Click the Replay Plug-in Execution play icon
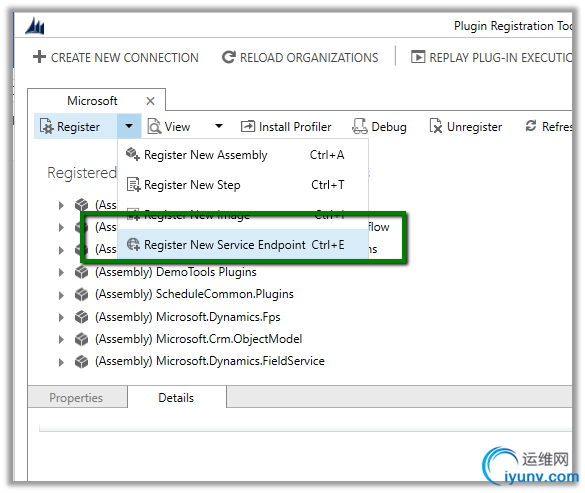The width and height of the screenshot is (585, 493). pyautogui.click(x=418, y=57)
